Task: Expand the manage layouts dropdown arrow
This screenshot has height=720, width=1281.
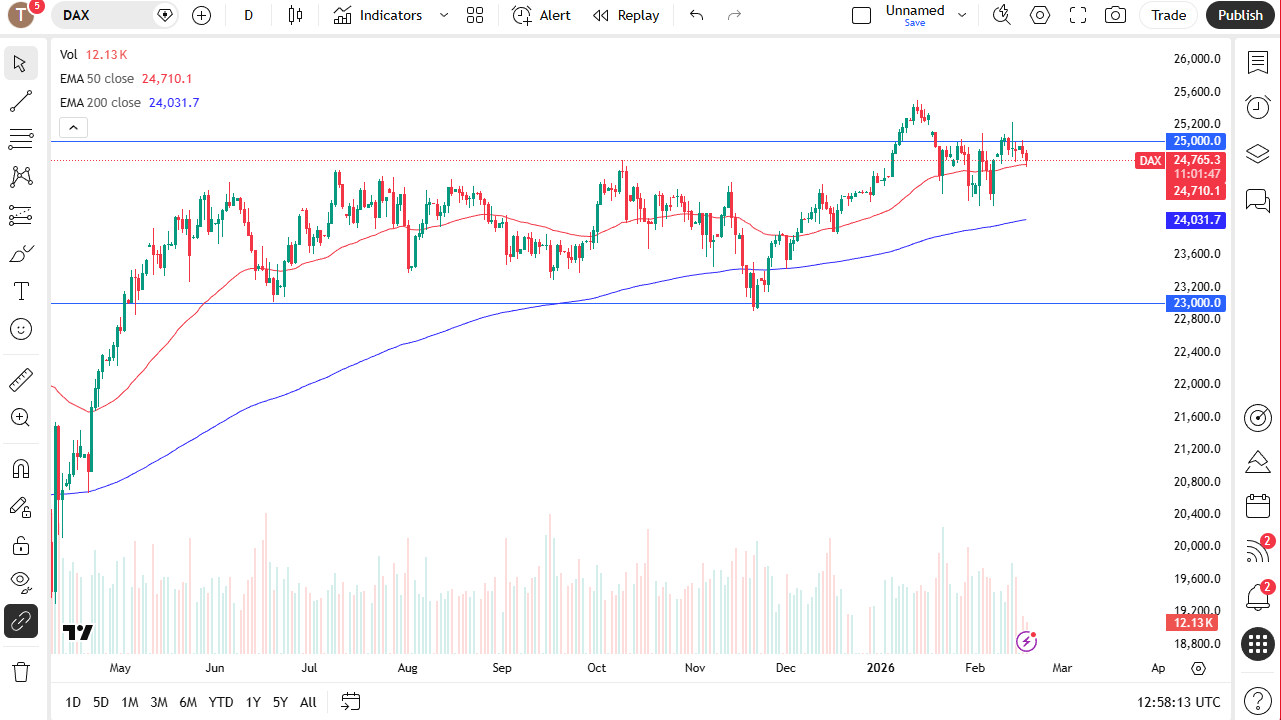Action: coord(962,15)
